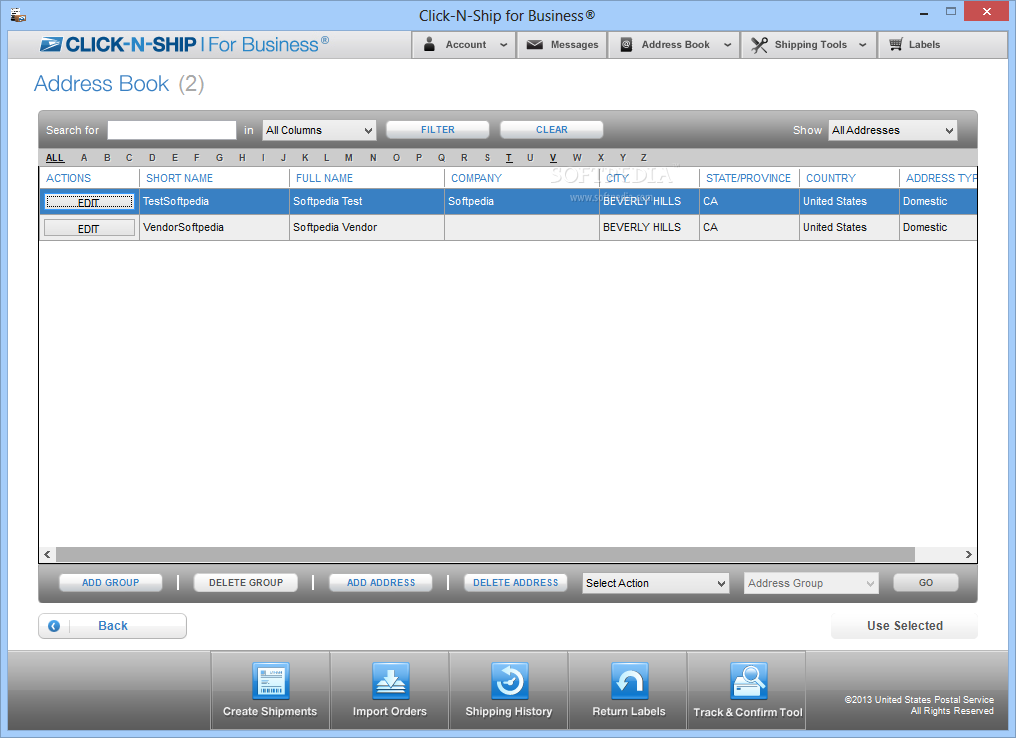Show ALL letters in alphabet filter

[x=55, y=157]
